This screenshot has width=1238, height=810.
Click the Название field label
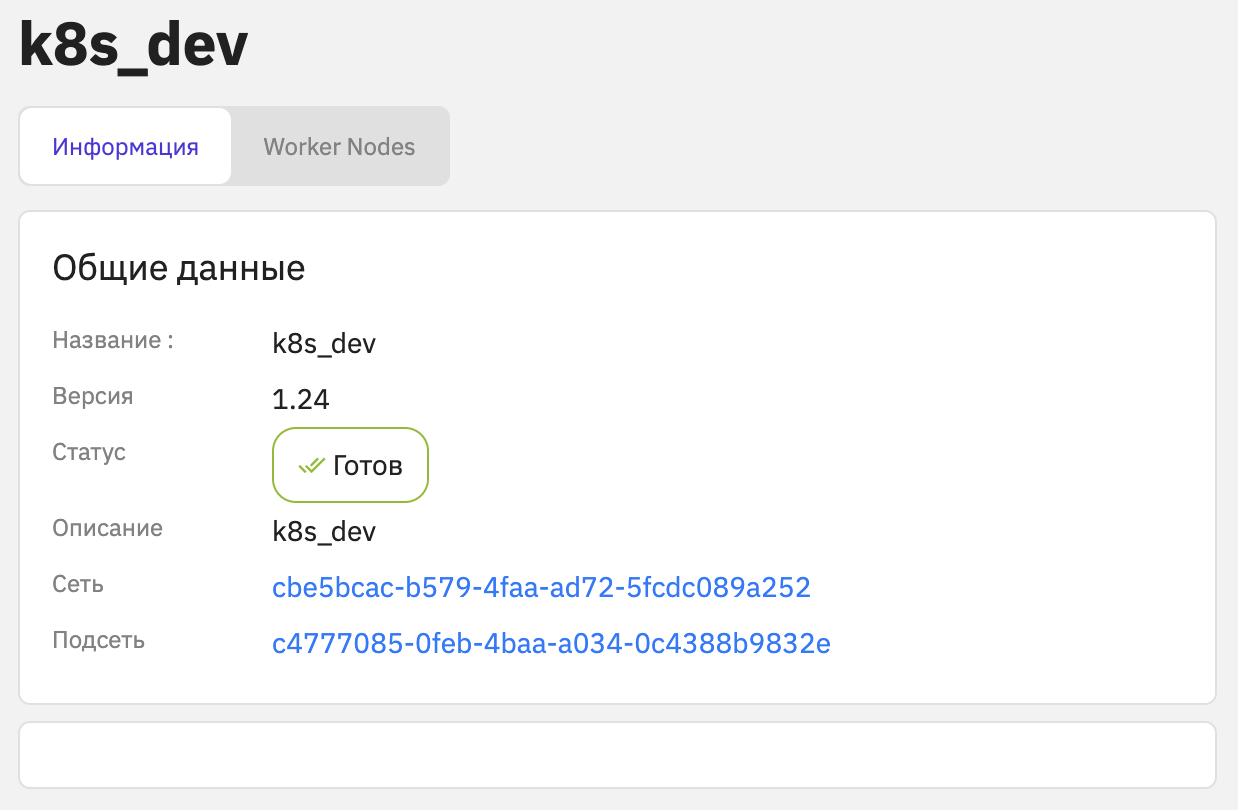(113, 340)
